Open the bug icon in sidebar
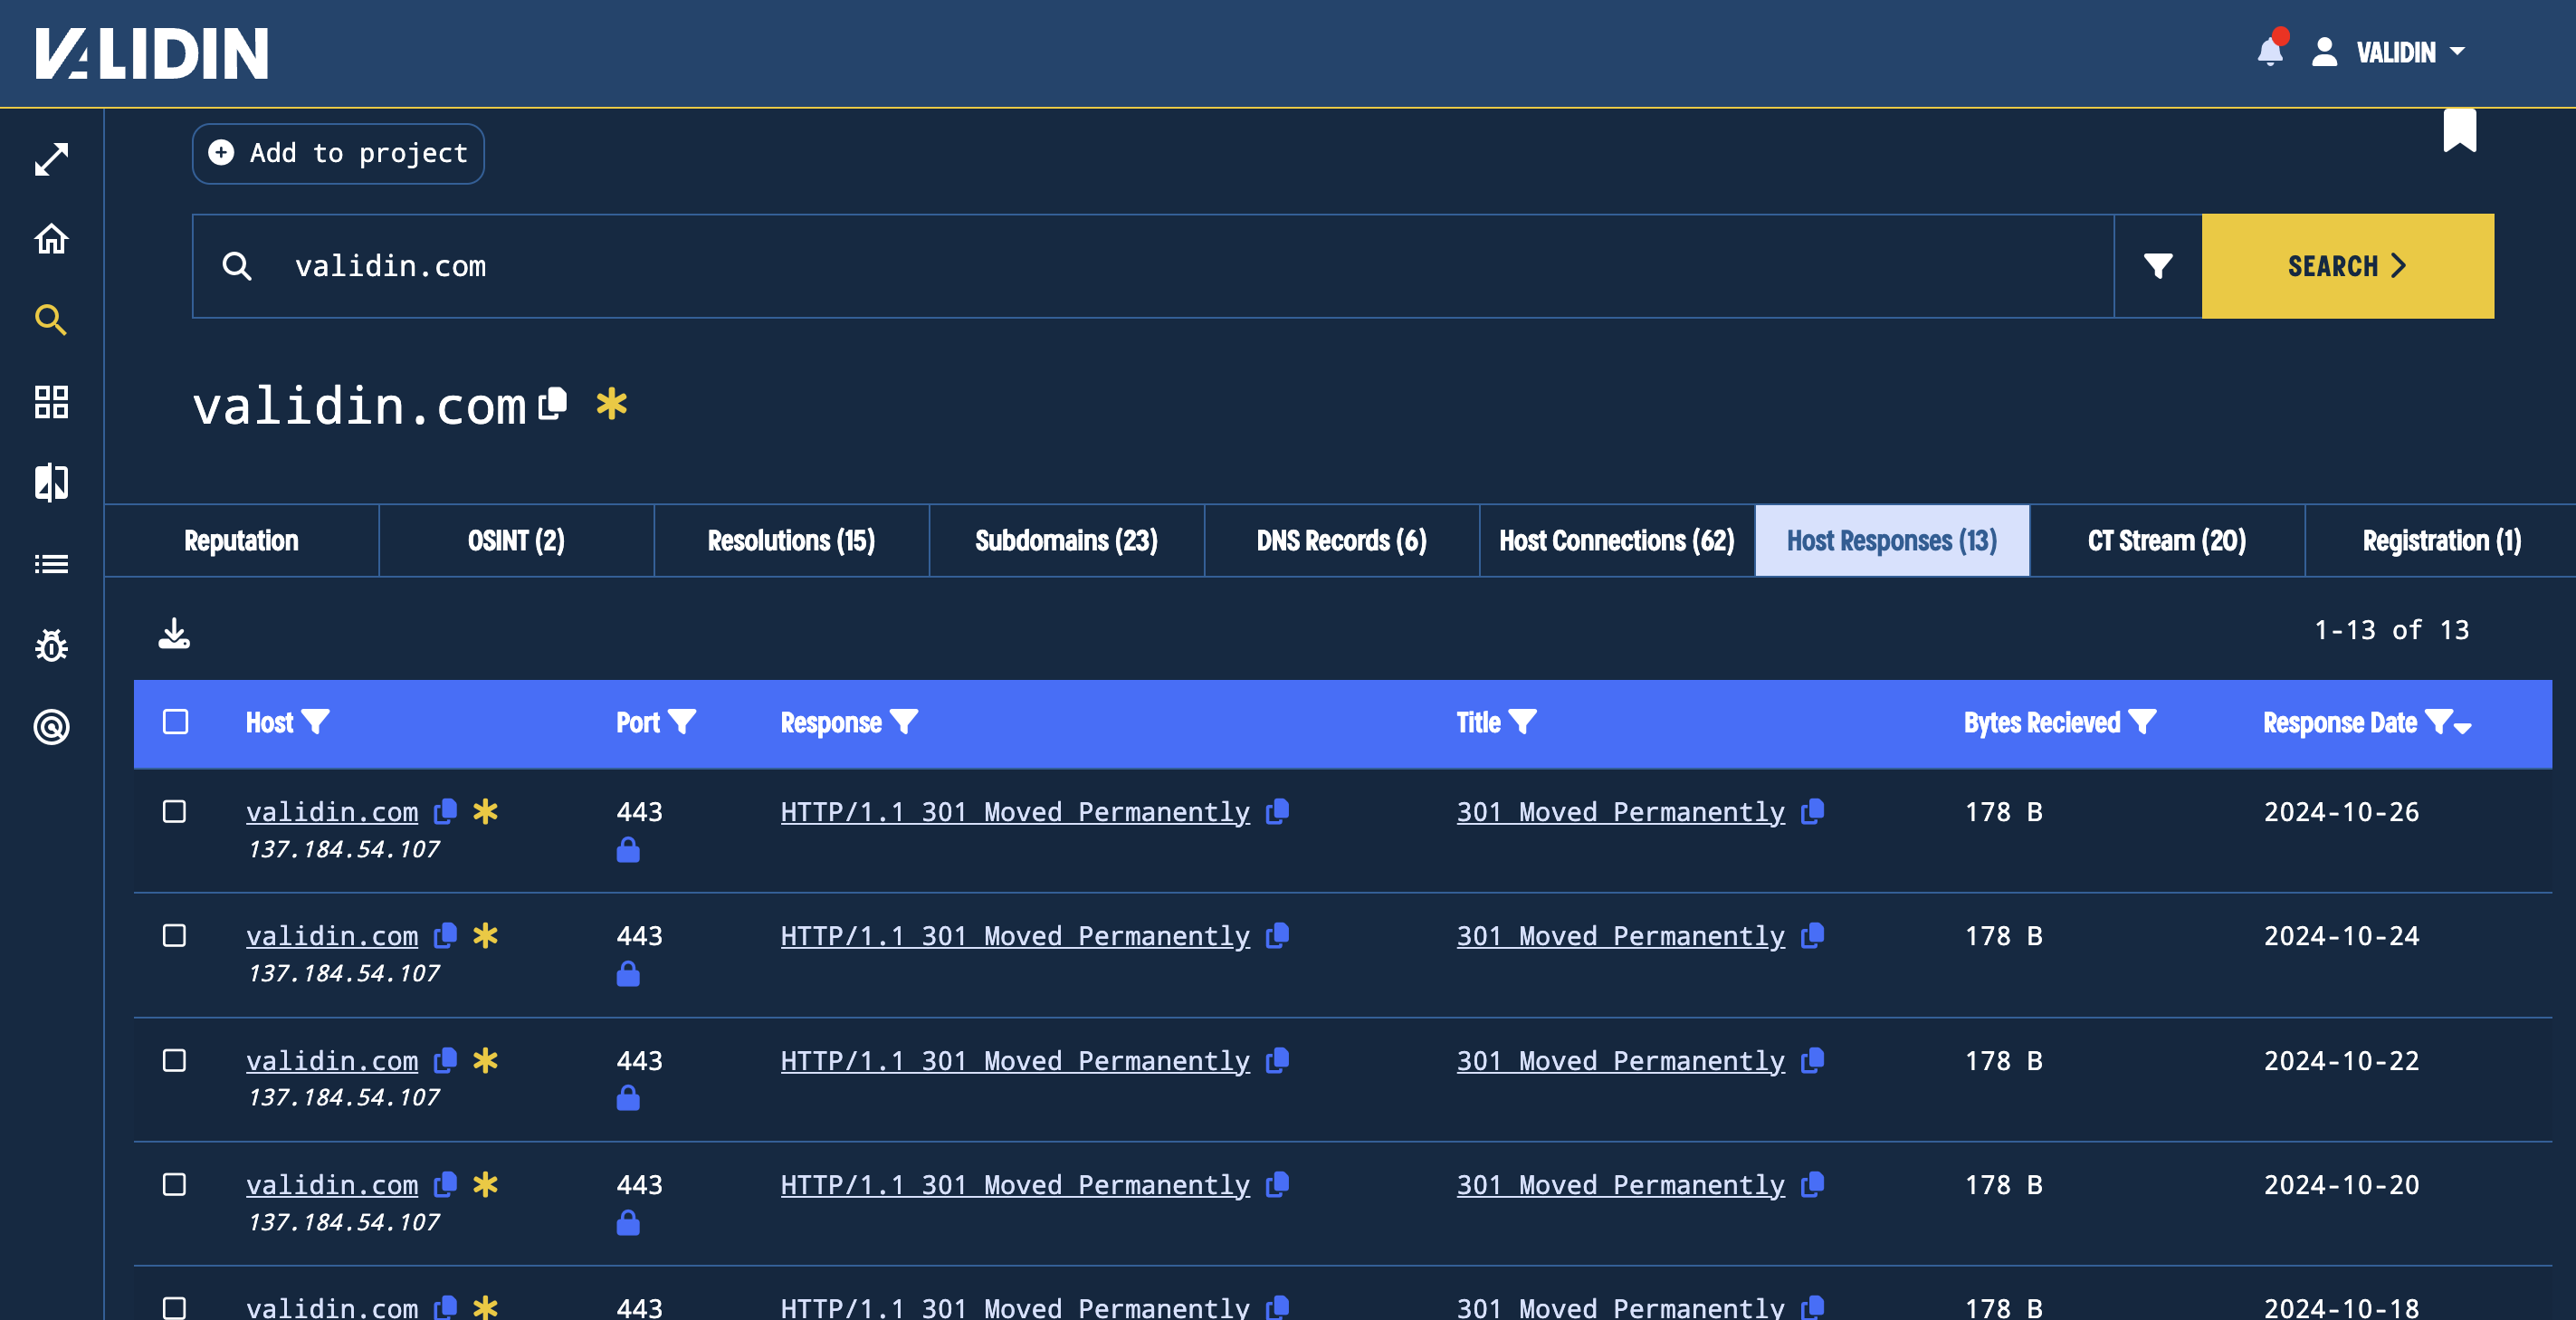 (x=51, y=646)
